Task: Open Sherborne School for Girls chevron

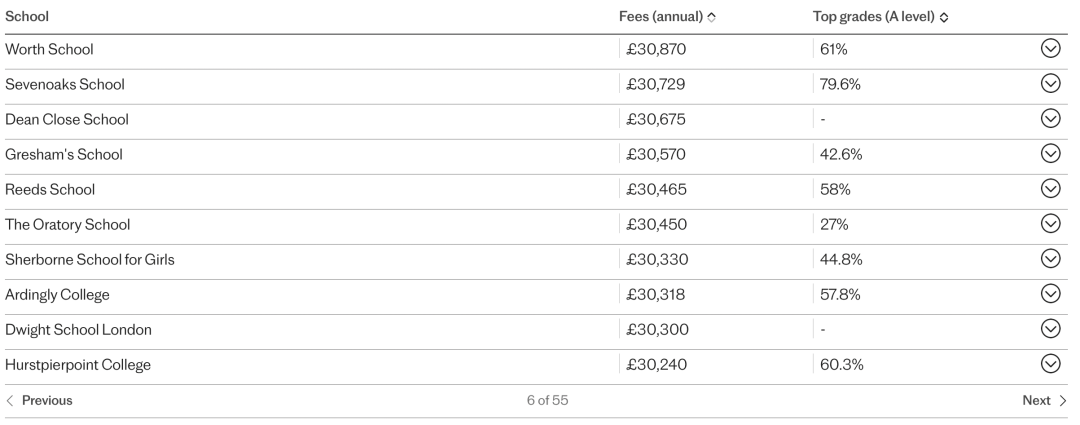Action: [1050, 258]
